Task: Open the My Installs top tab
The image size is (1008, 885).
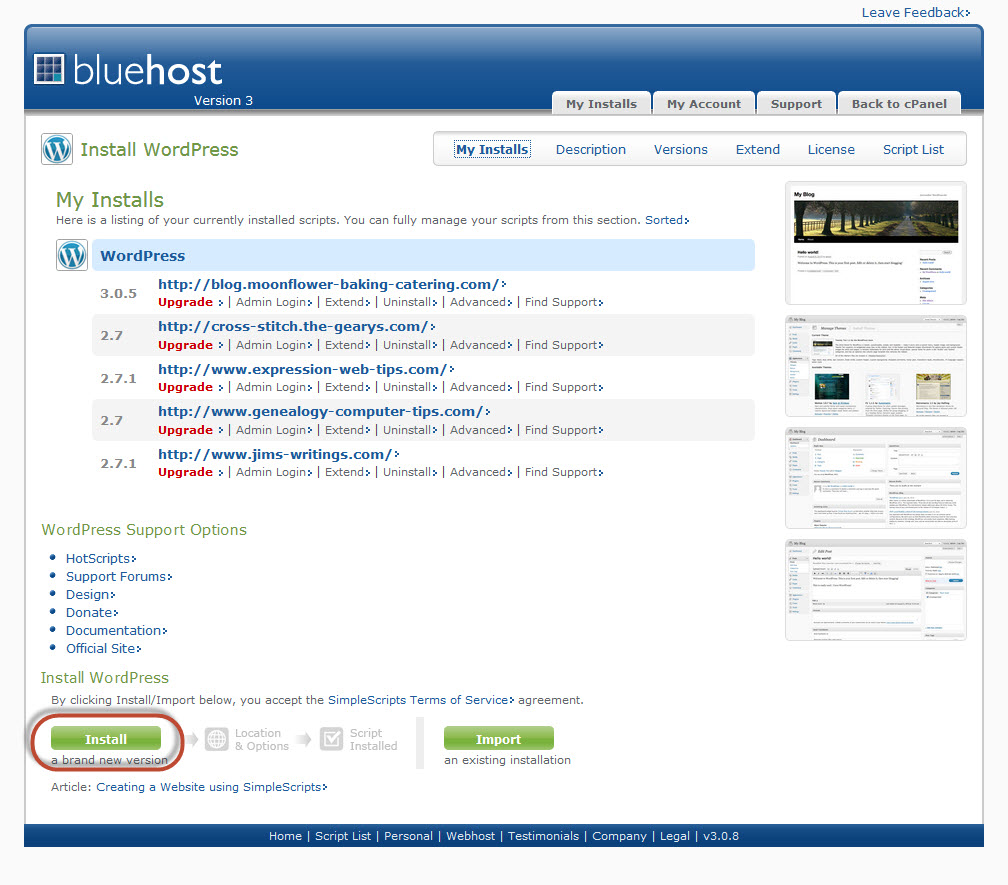Action: [x=601, y=103]
